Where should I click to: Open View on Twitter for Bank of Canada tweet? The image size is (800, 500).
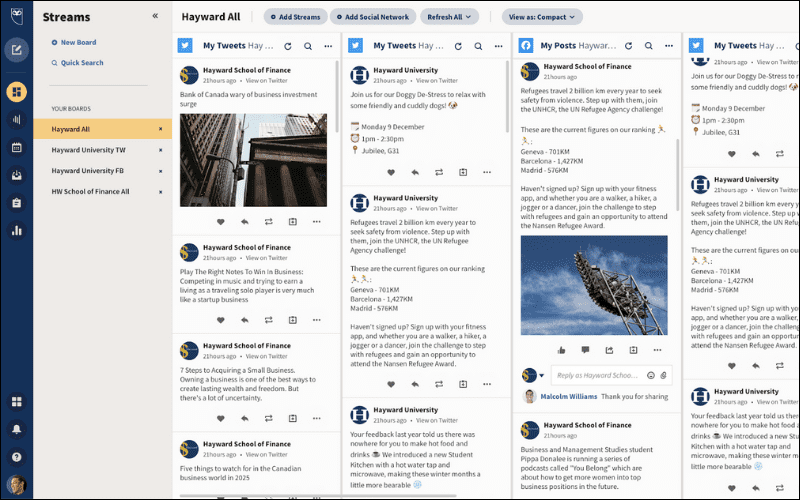(266, 81)
